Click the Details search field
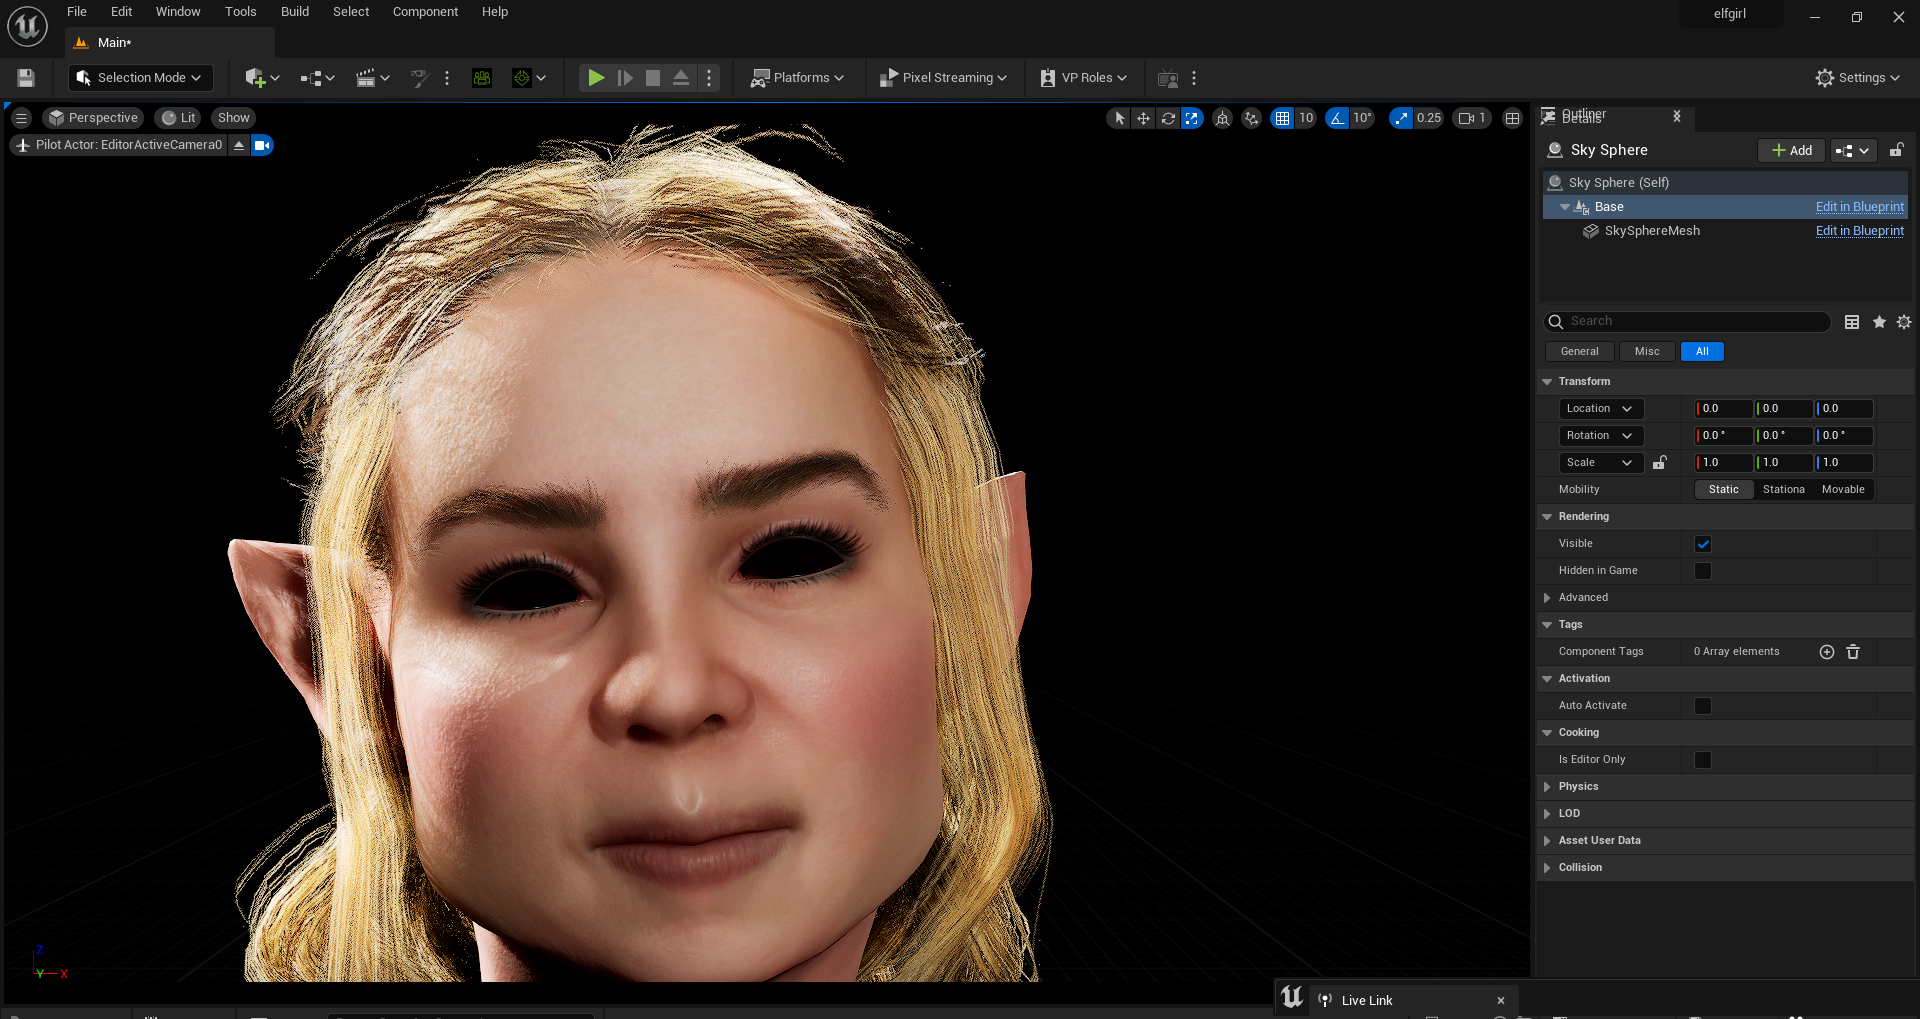Screen dimensions: 1920x1019 1688,321
